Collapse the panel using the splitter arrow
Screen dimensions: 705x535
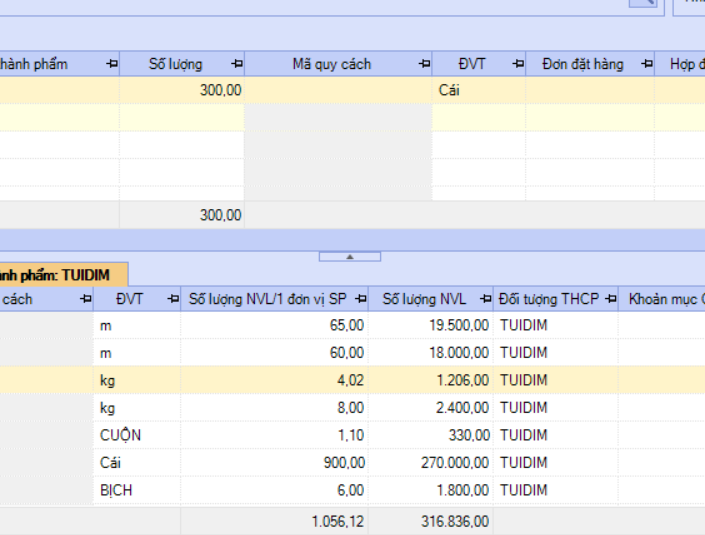point(350,257)
